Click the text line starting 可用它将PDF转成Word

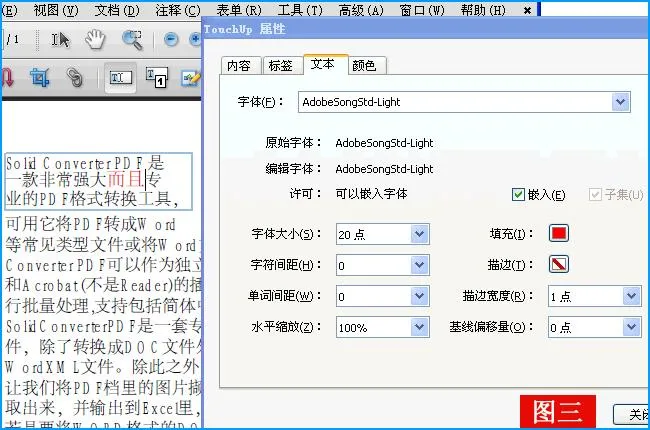pyautogui.click(x=90, y=225)
